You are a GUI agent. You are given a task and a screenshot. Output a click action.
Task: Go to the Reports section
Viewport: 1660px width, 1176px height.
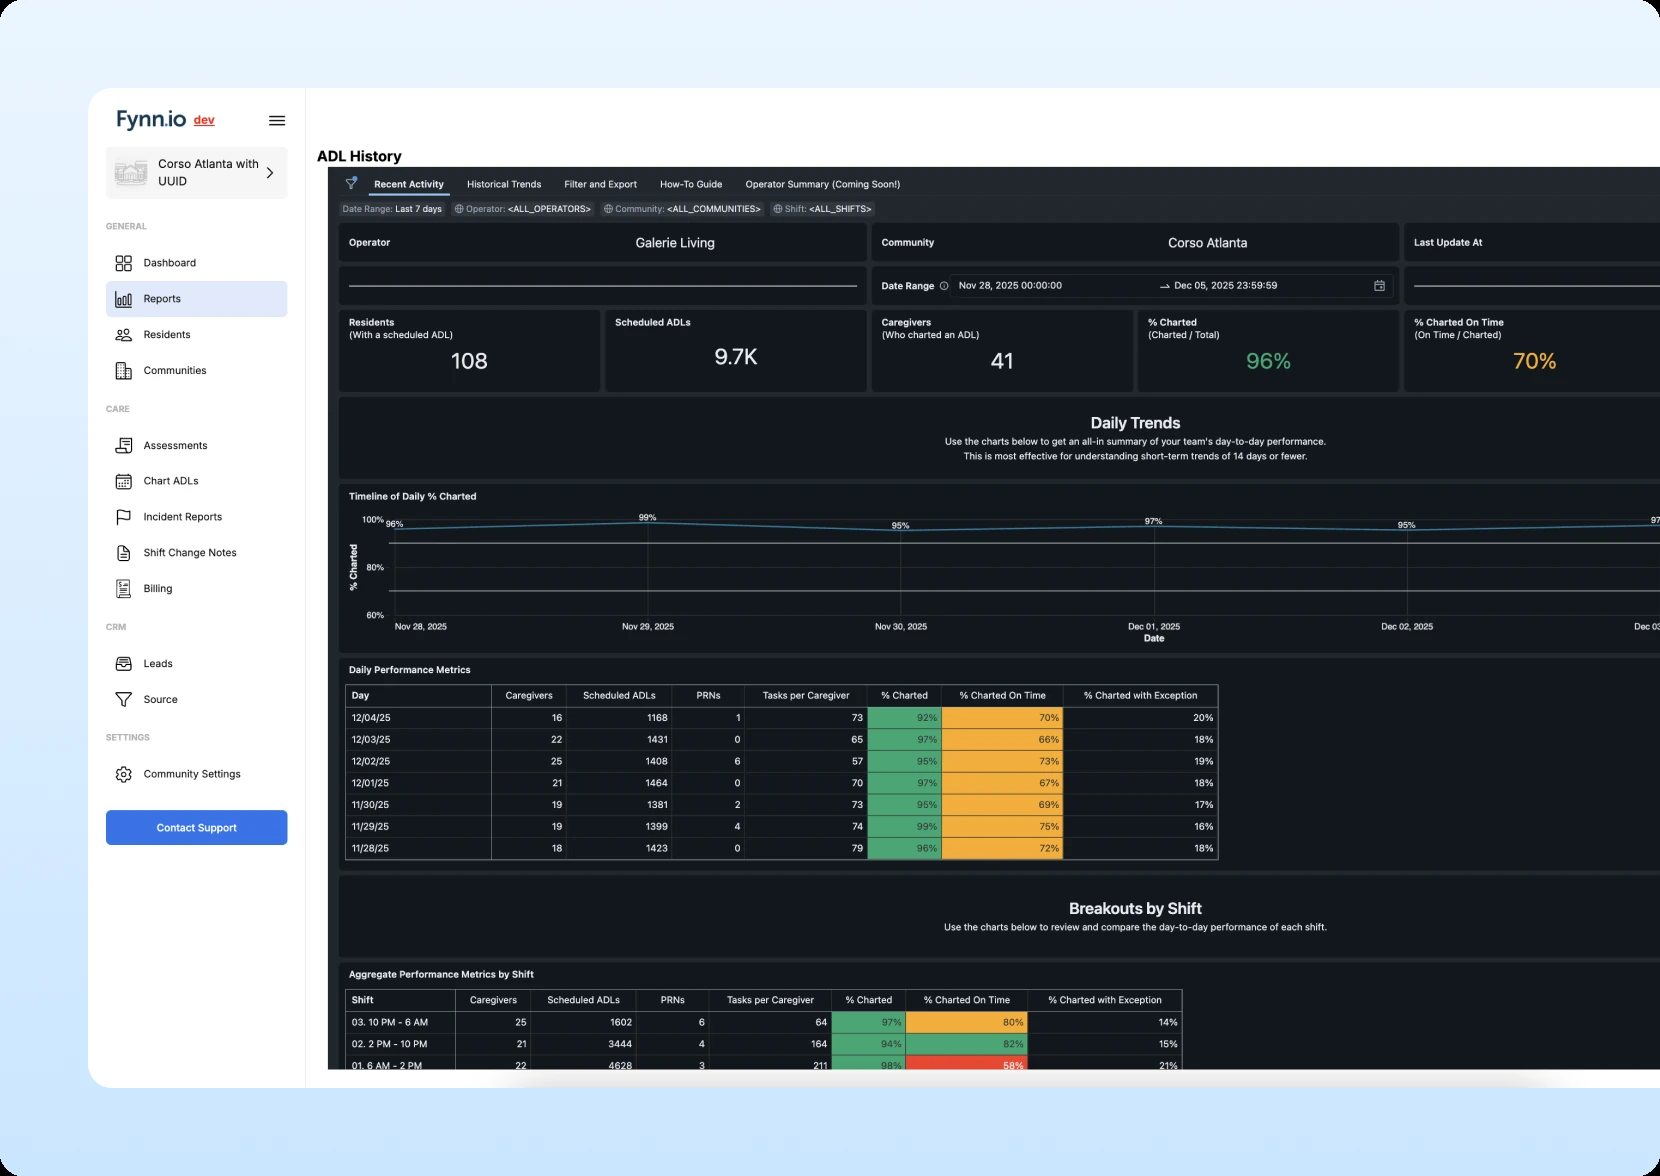(196, 299)
